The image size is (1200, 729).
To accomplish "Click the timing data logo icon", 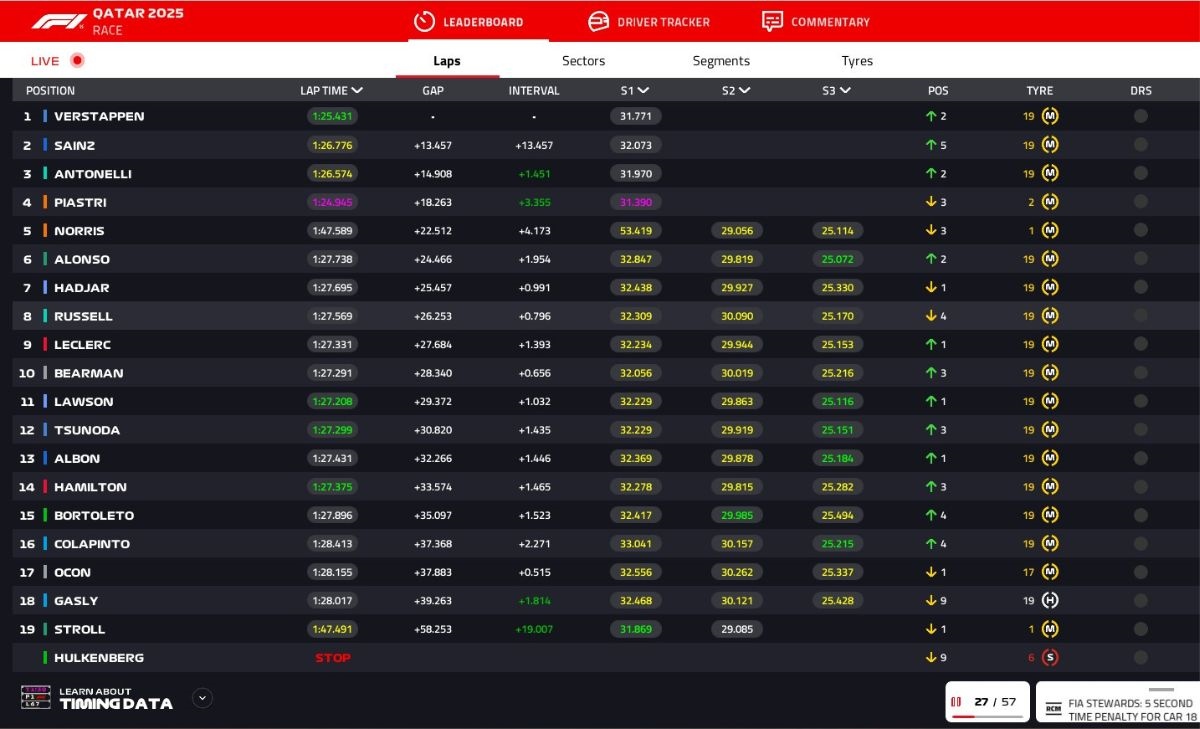I will 36,697.
